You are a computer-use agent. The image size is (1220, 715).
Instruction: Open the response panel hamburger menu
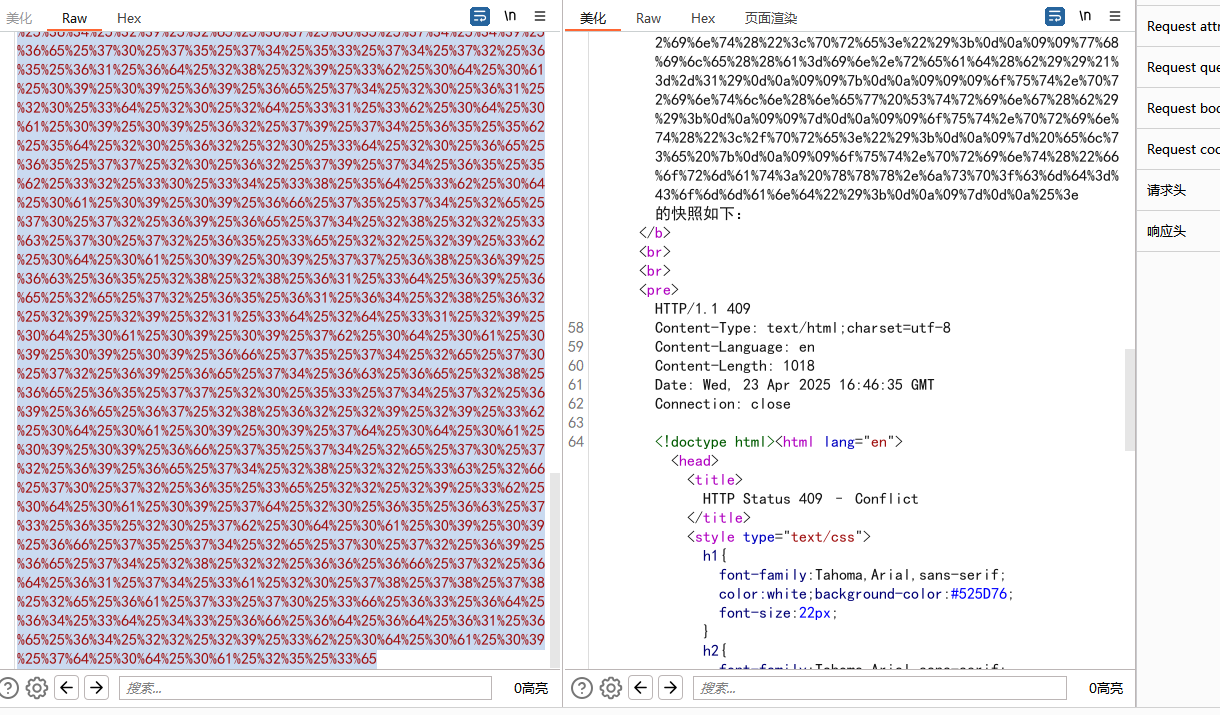coord(1115,16)
